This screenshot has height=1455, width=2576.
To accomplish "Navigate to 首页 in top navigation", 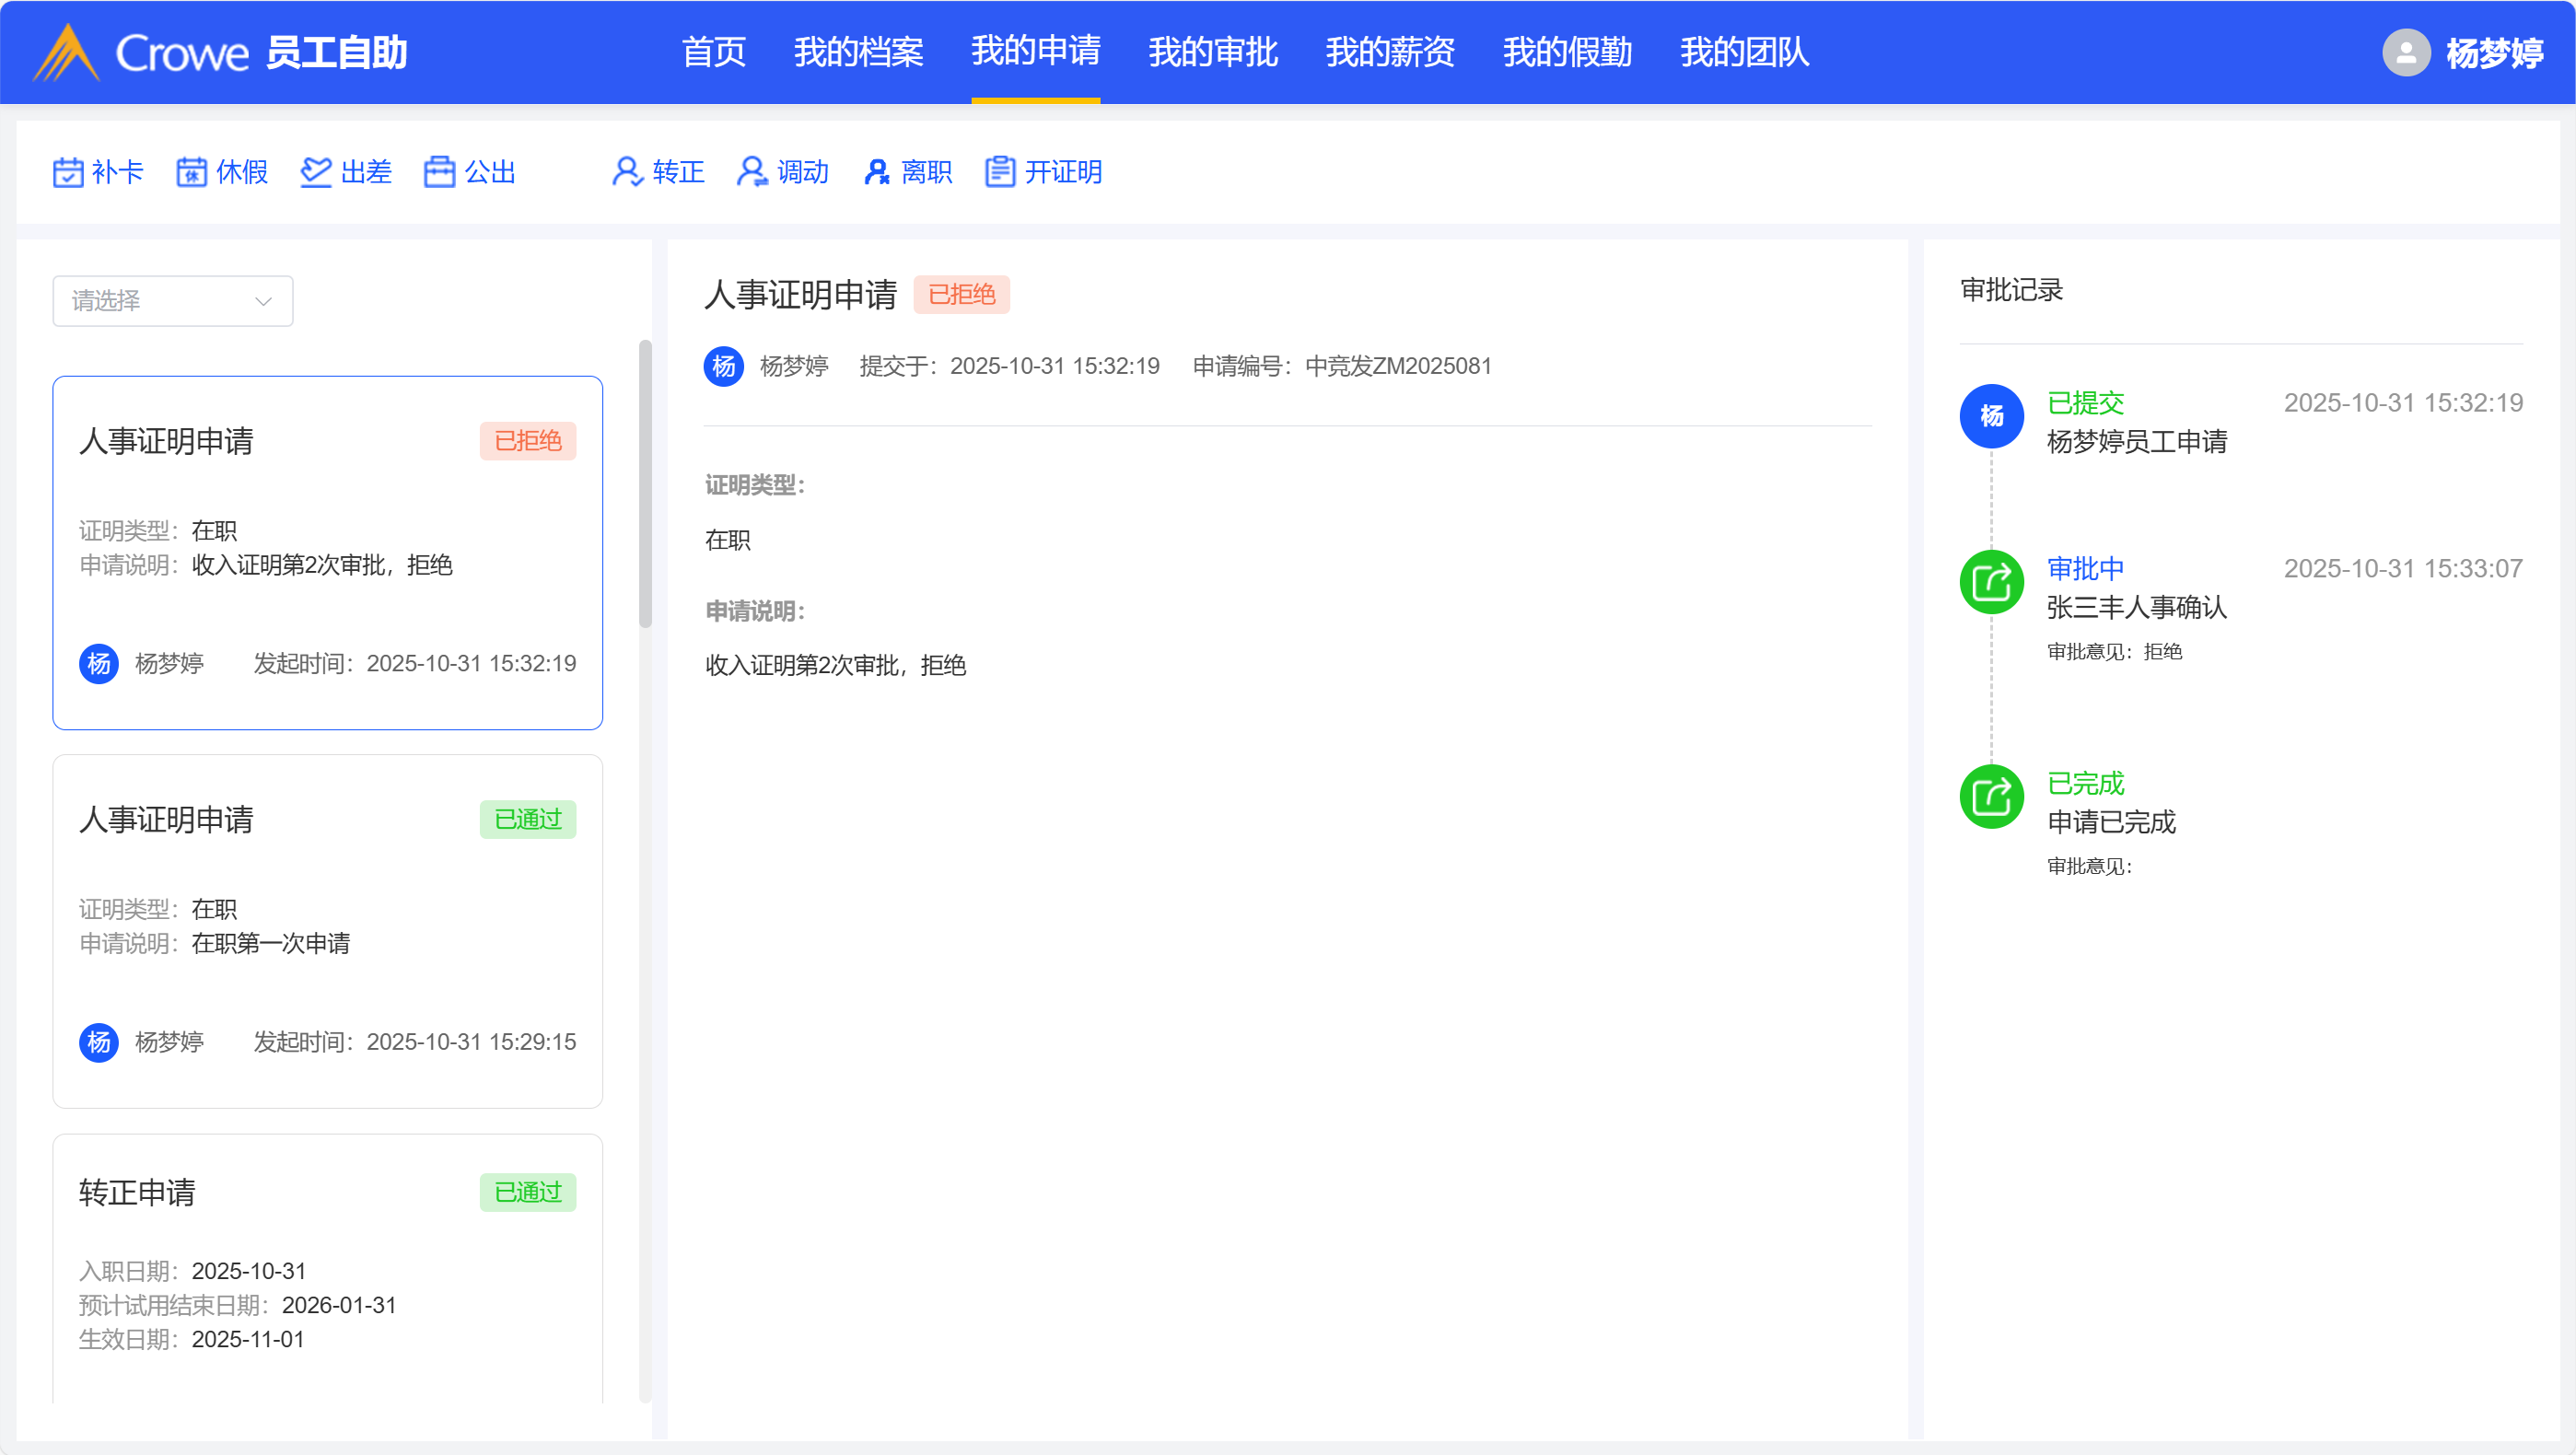I will coord(713,52).
